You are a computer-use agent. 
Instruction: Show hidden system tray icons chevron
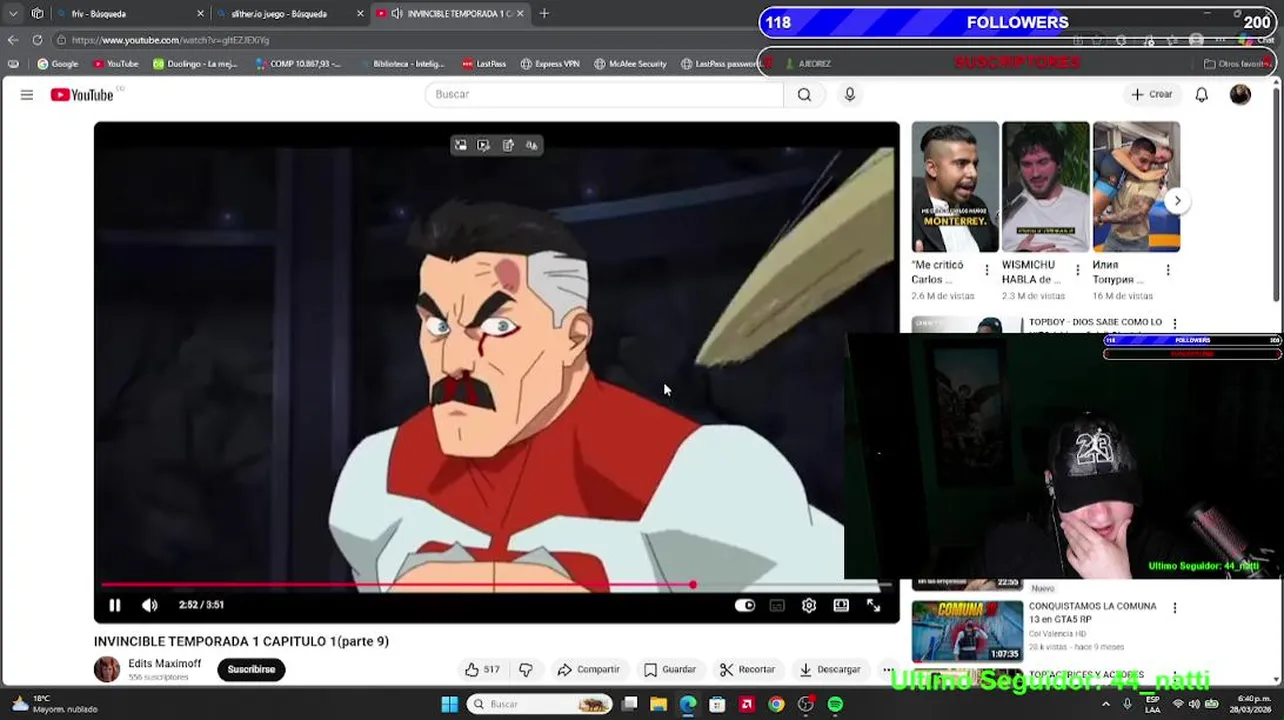coord(1106,705)
